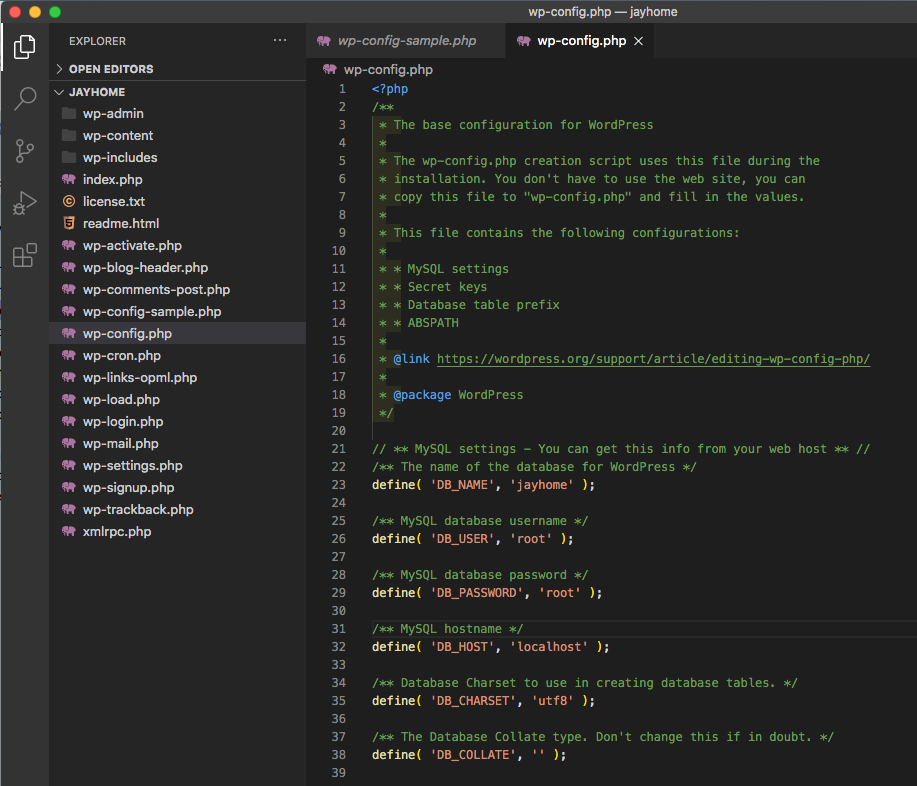This screenshot has width=917, height=786.
Task: Click the 'localhost' DB_HOST value
Action: point(549,647)
